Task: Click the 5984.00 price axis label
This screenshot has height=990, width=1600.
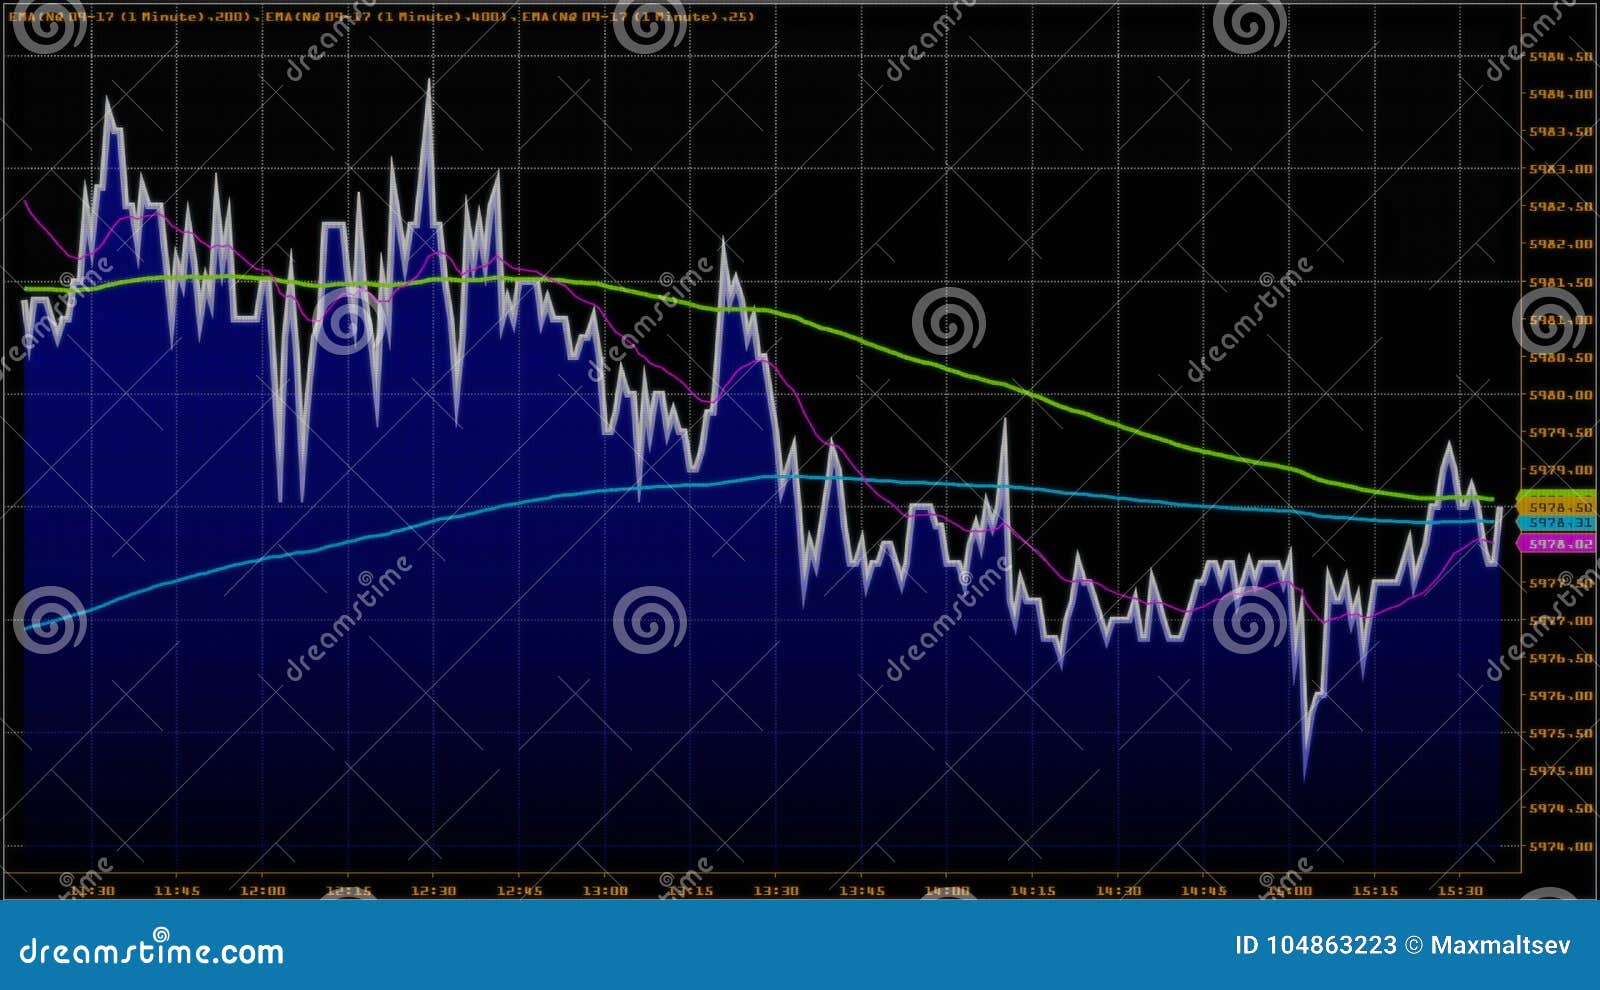Action: coord(1560,94)
